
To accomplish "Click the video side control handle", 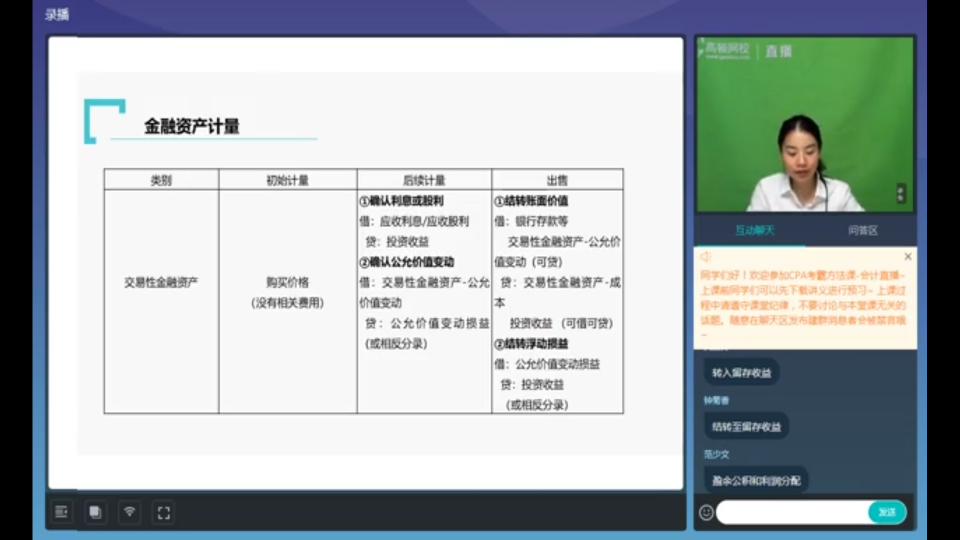I will click(x=901, y=193).
